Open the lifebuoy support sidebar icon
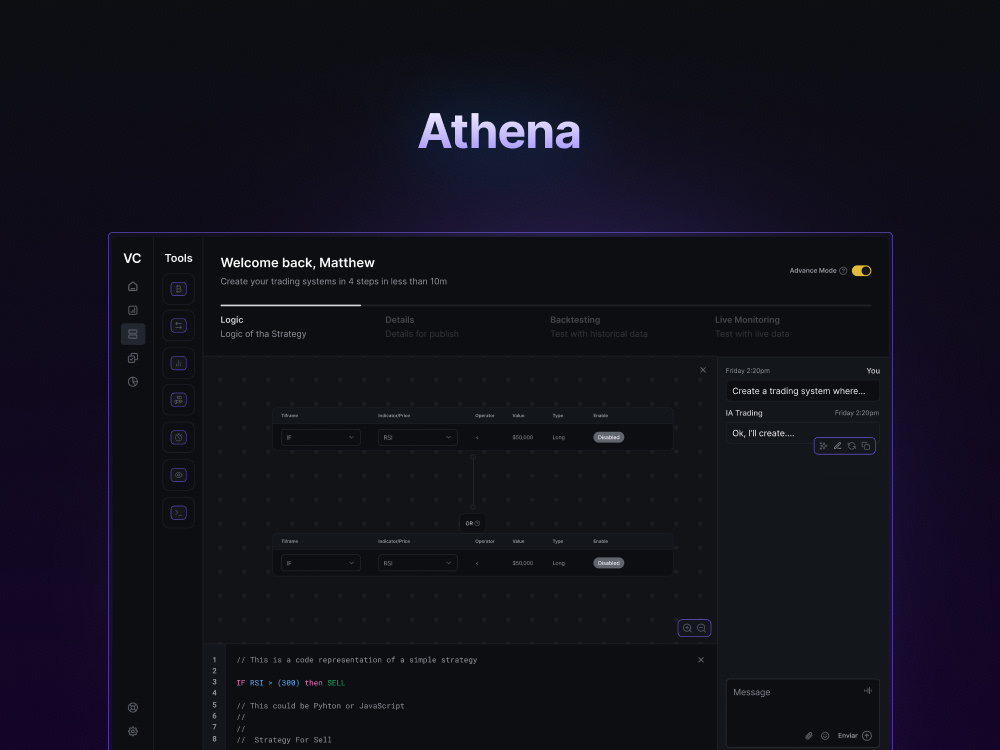This screenshot has height=750, width=1000. (133, 707)
